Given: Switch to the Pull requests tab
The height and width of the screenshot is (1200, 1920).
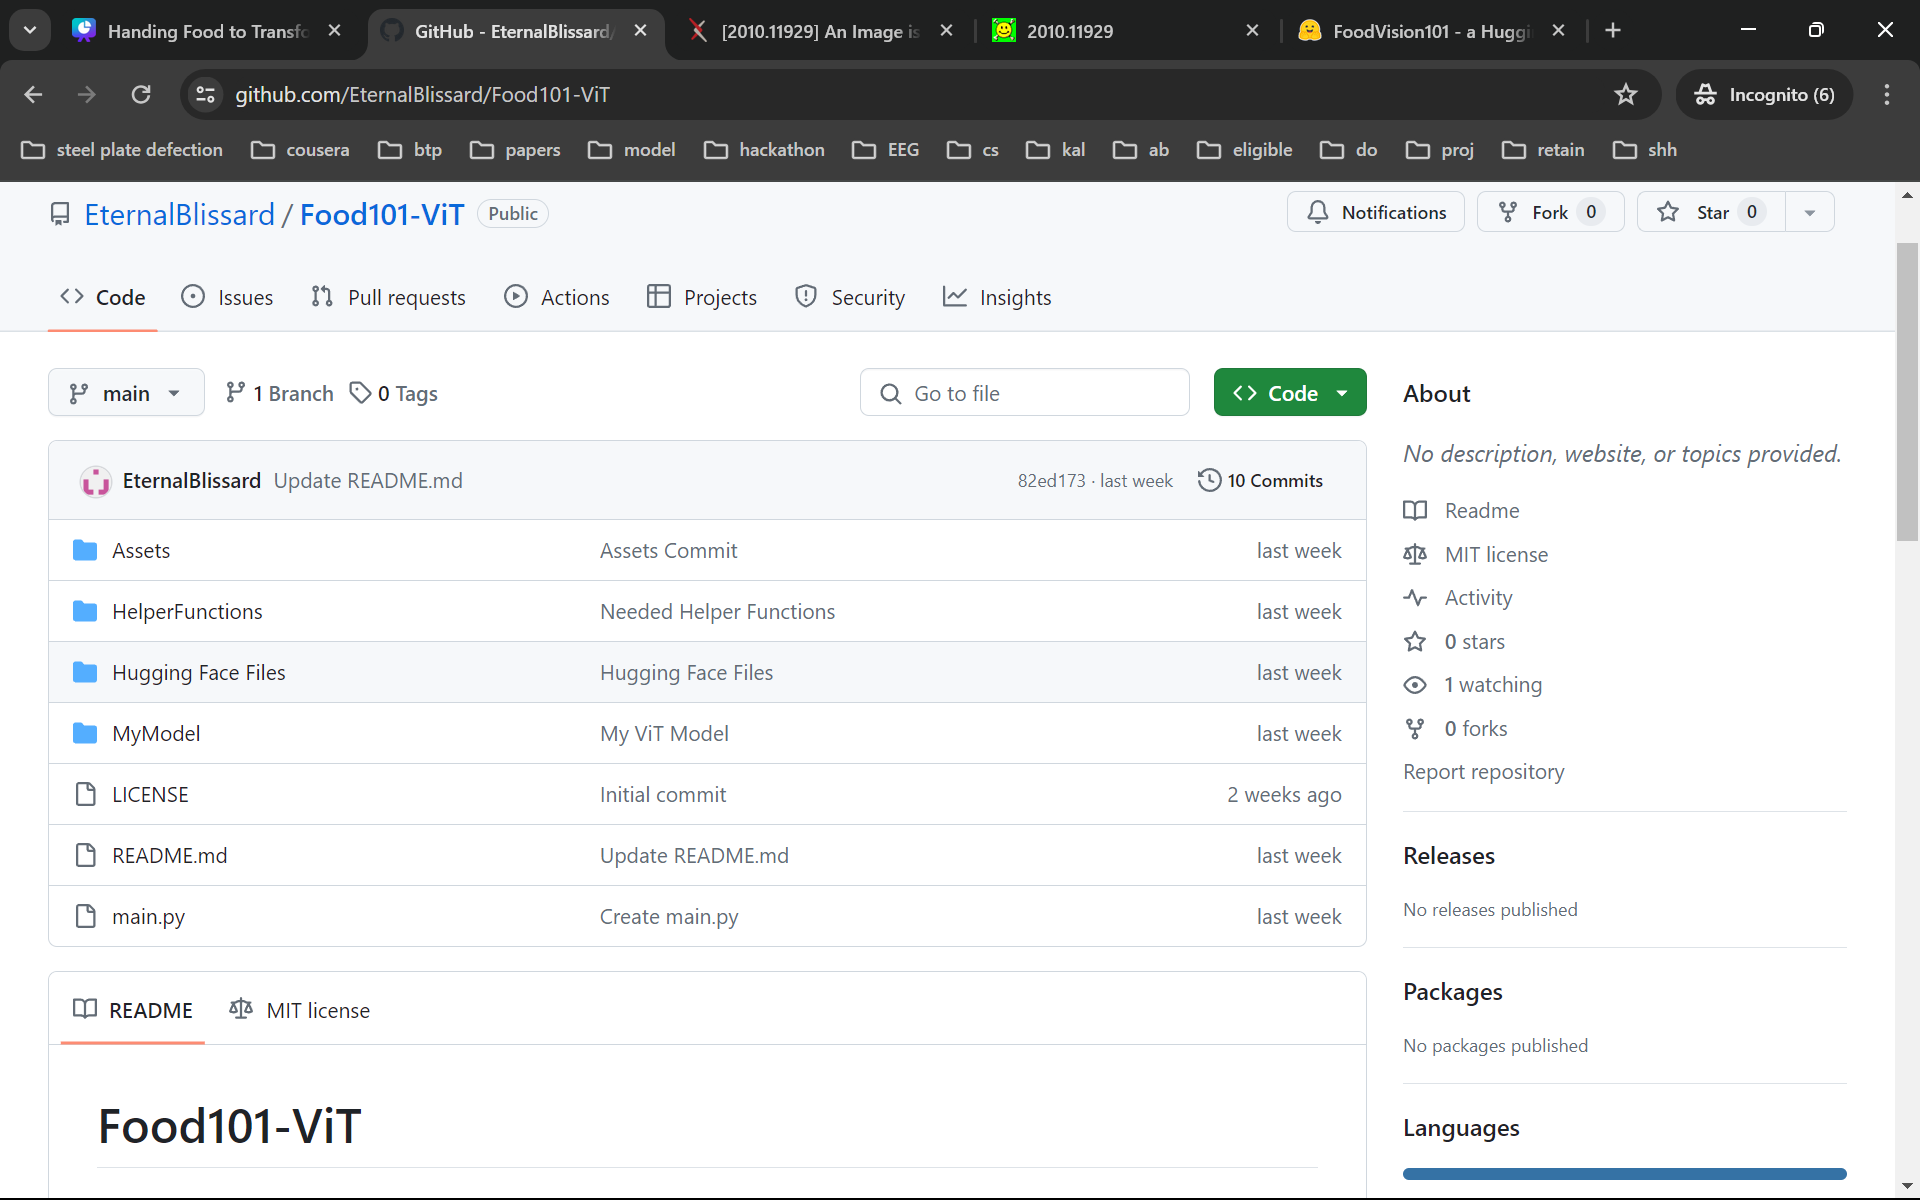Looking at the screenshot, I should (x=388, y=298).
